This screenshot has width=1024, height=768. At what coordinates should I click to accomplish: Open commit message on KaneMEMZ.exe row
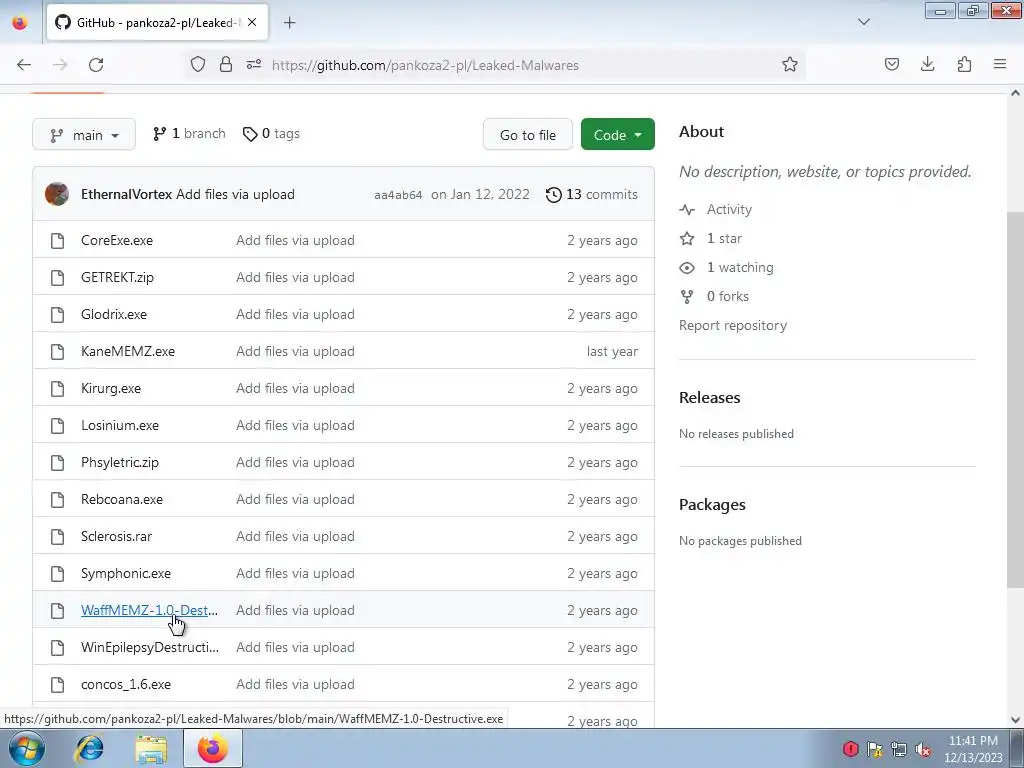295,351
